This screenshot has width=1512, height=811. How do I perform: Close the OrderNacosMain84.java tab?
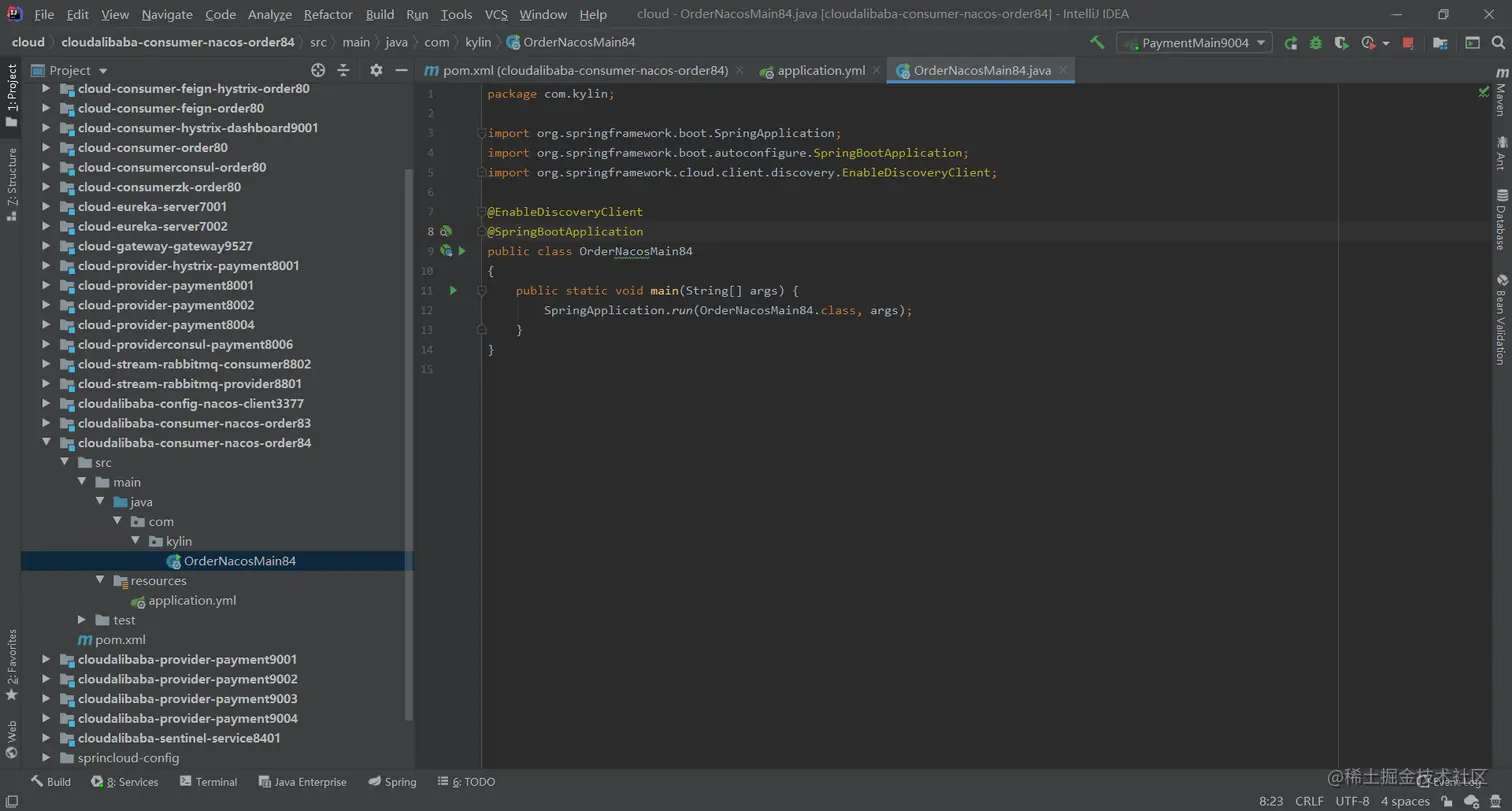tap(1064, 70)
